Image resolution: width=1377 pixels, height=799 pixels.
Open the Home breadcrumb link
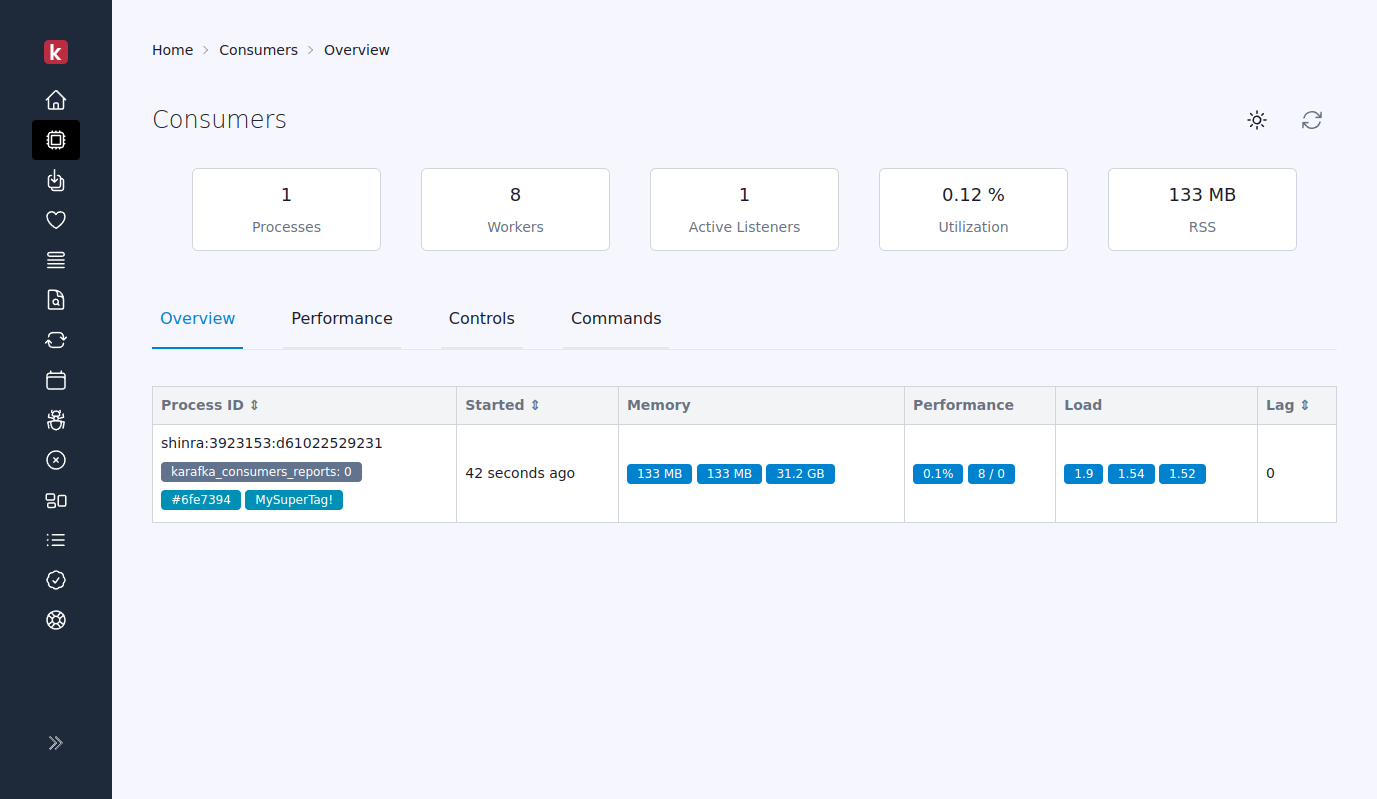pos(172,49)
